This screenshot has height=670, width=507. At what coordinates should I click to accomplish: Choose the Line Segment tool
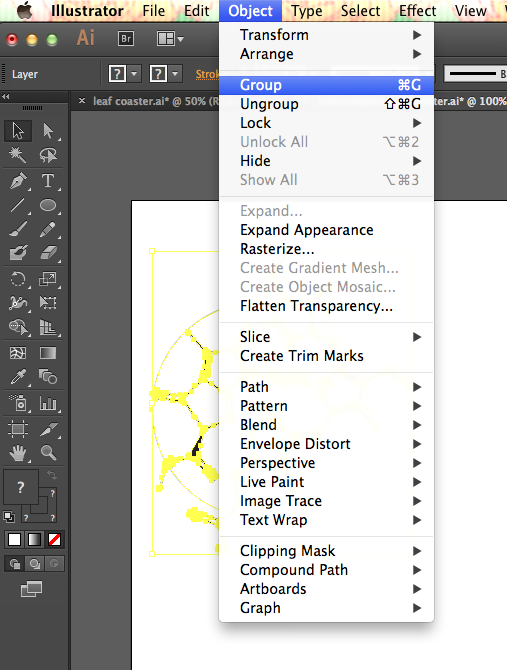coord(18,205)
